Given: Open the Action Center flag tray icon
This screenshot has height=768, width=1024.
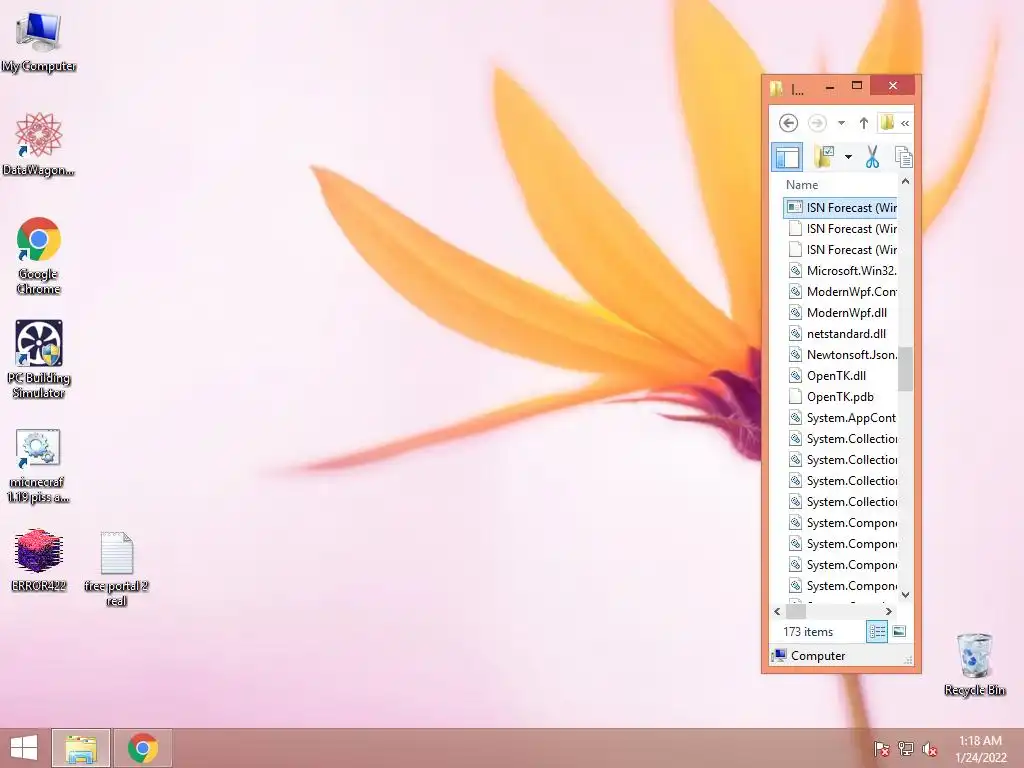Looking at the screenshot, I should pos(881,748).
